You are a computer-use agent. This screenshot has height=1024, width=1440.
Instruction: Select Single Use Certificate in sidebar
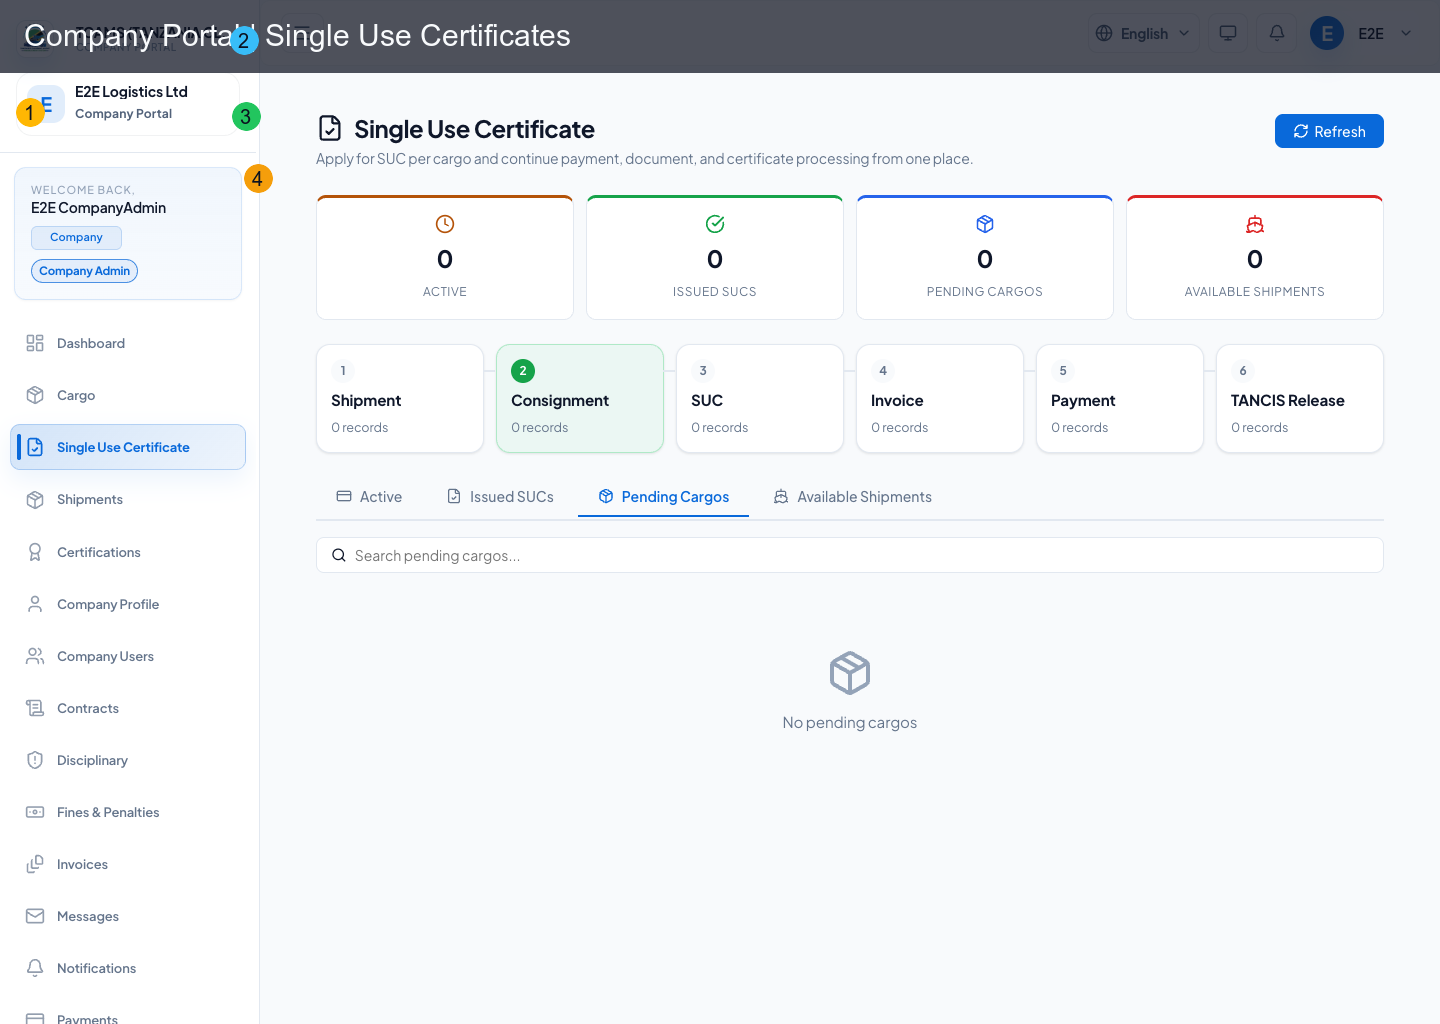[x=128, y=447]
